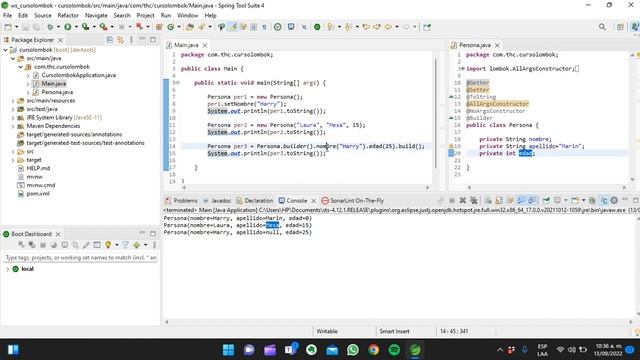The height and width of the screenshot is (360, 640).
Task: Click the taskbar clock showing 10:36 a. m.
Action: coord(608,350)
